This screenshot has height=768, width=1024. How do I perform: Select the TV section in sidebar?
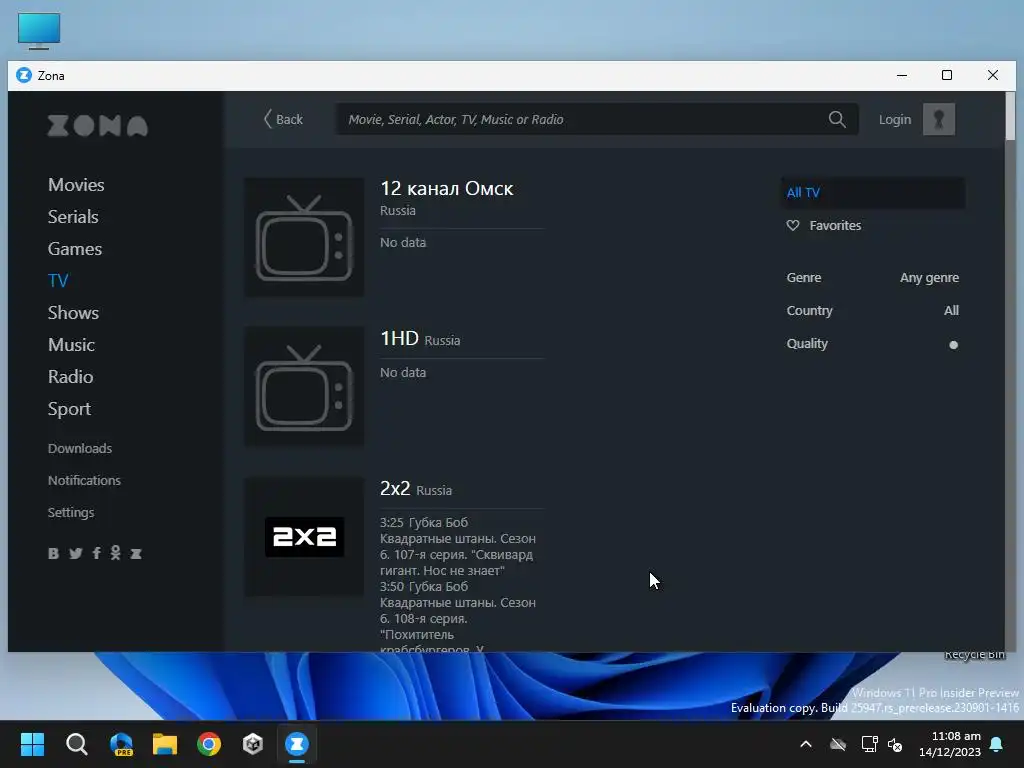click(x=58, y=281)
